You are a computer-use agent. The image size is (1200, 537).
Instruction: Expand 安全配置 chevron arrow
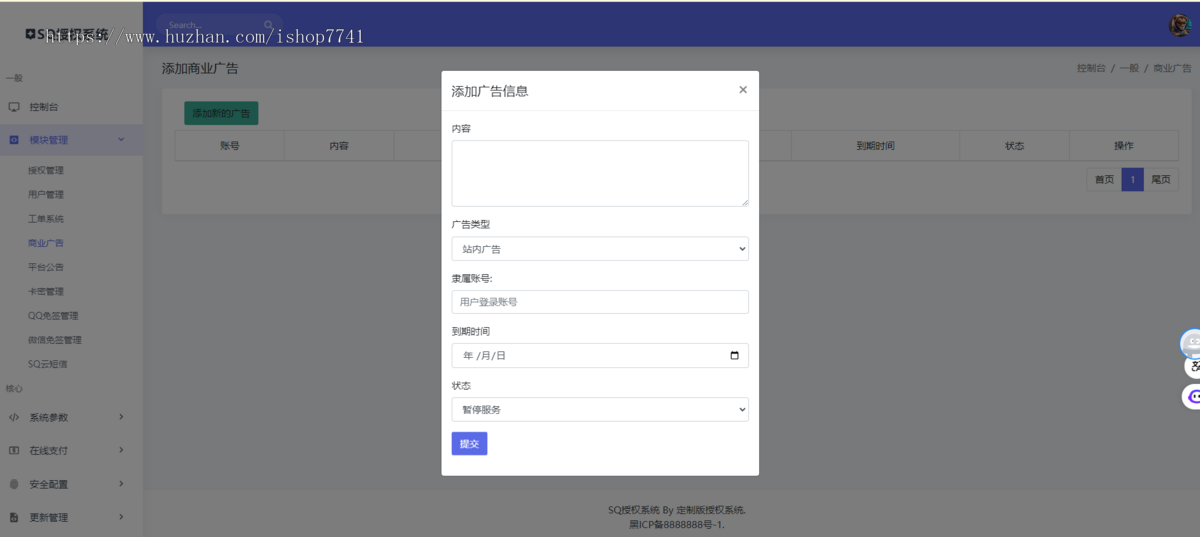pyautogui.click(x=121, y=484)
